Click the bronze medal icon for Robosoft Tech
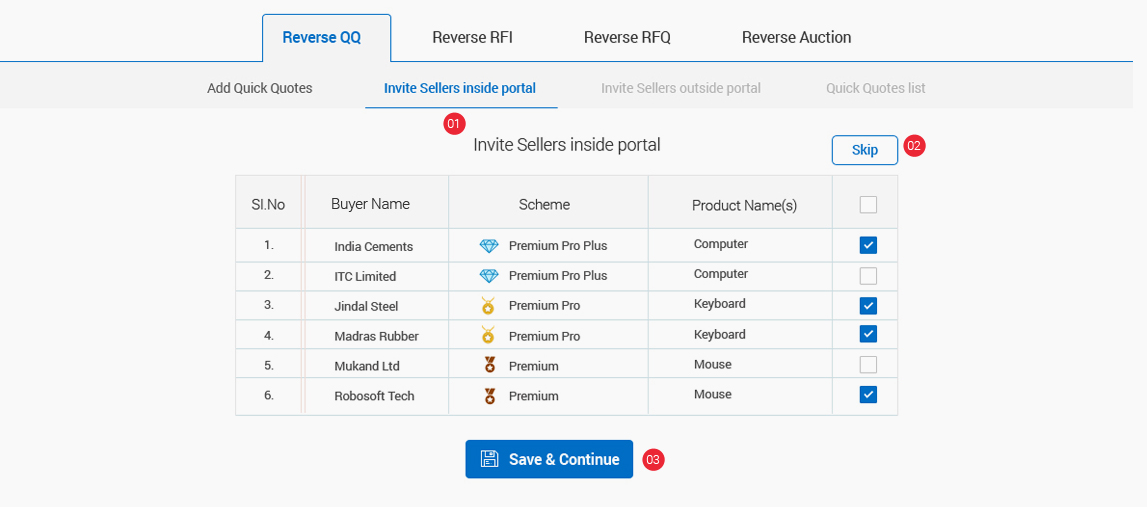This screenshot has width=1147, height=507. (489, 396)
